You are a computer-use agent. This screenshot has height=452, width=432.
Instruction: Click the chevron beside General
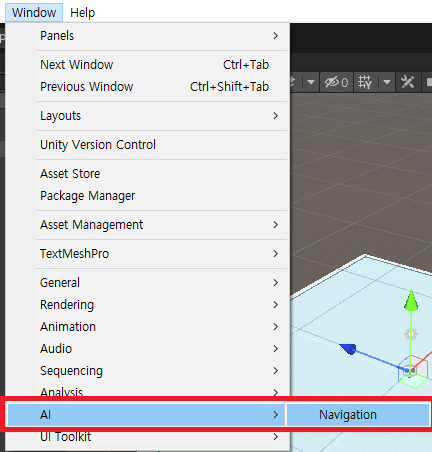[x=275, y=283]
